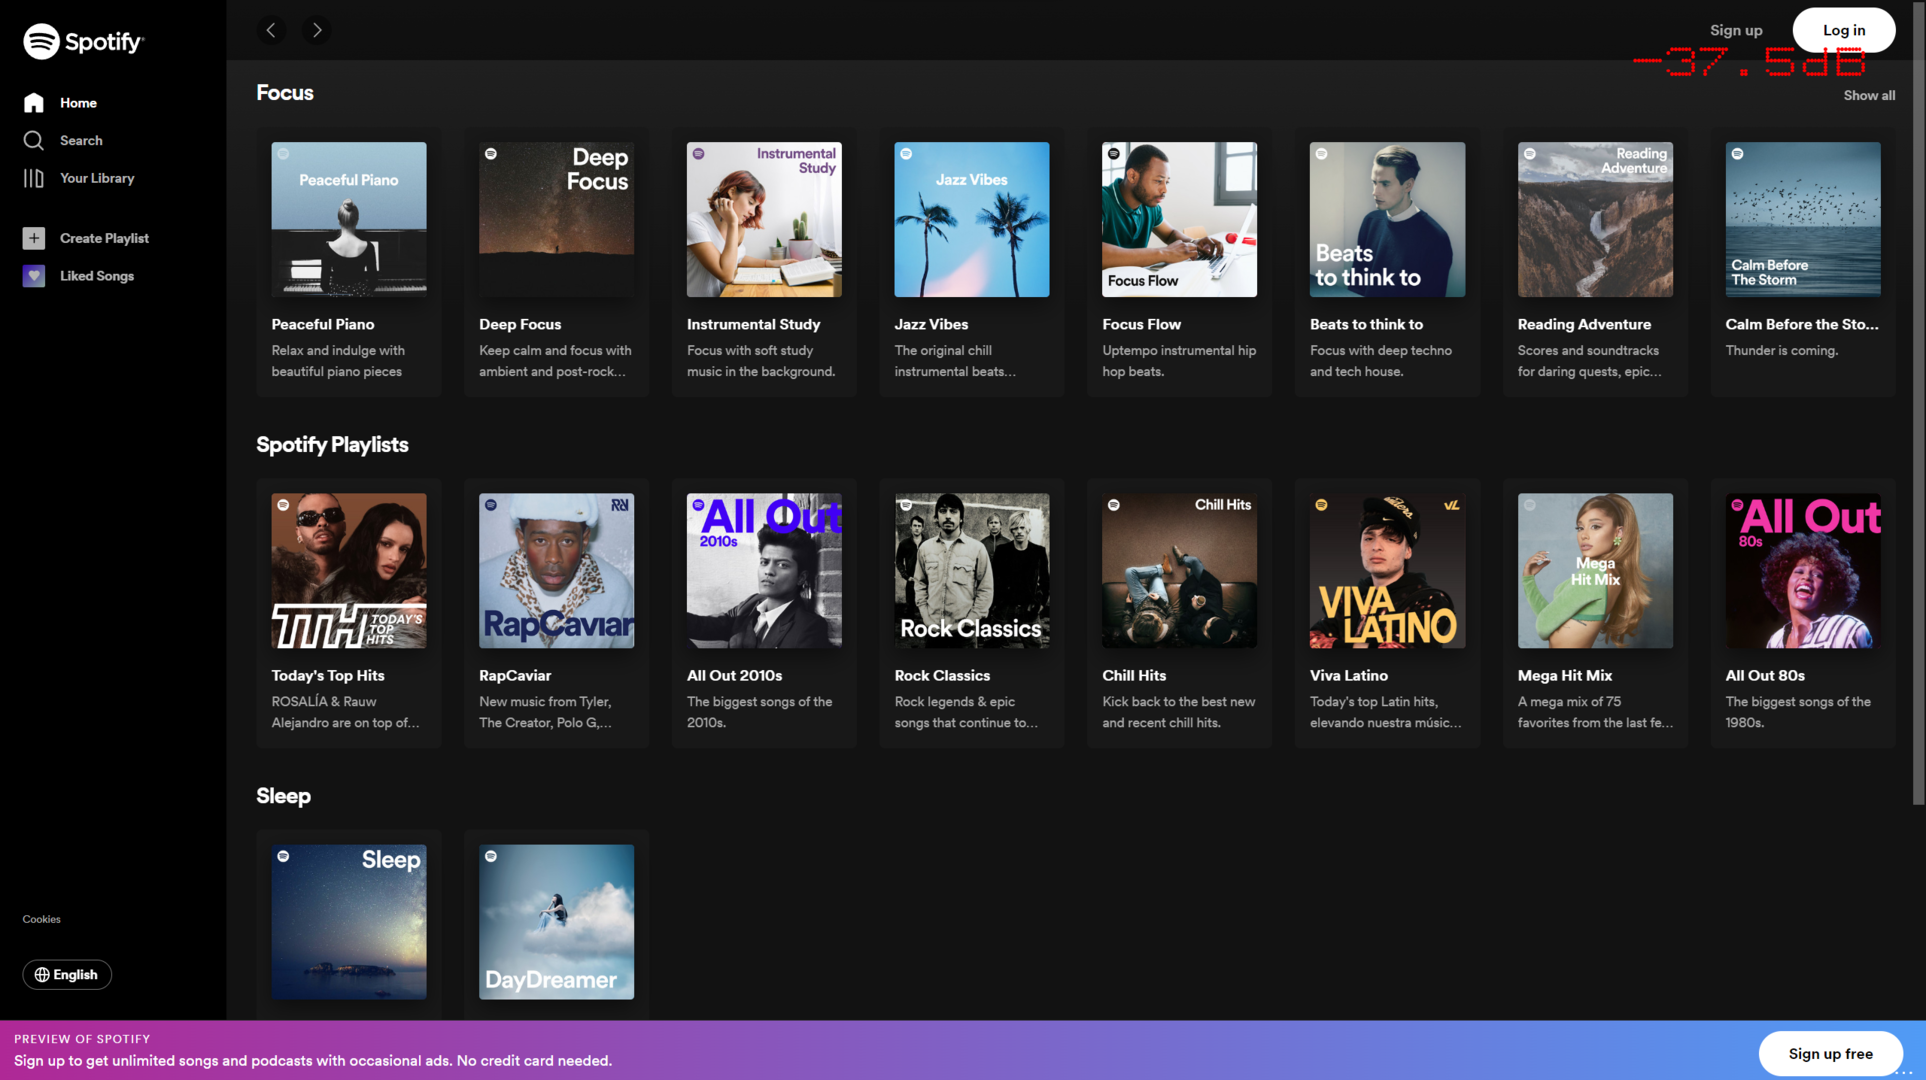Open the English language selector

(67, 975)
